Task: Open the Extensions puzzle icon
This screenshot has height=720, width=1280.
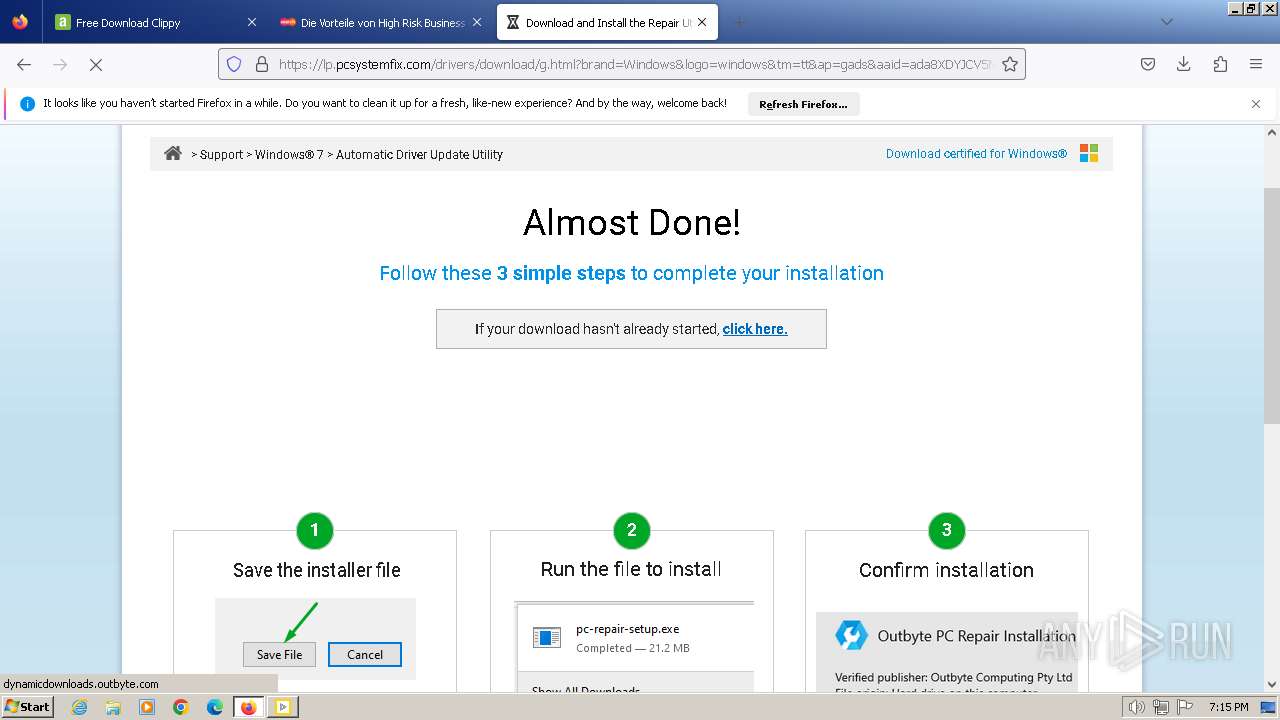Action: point(1220,64)
